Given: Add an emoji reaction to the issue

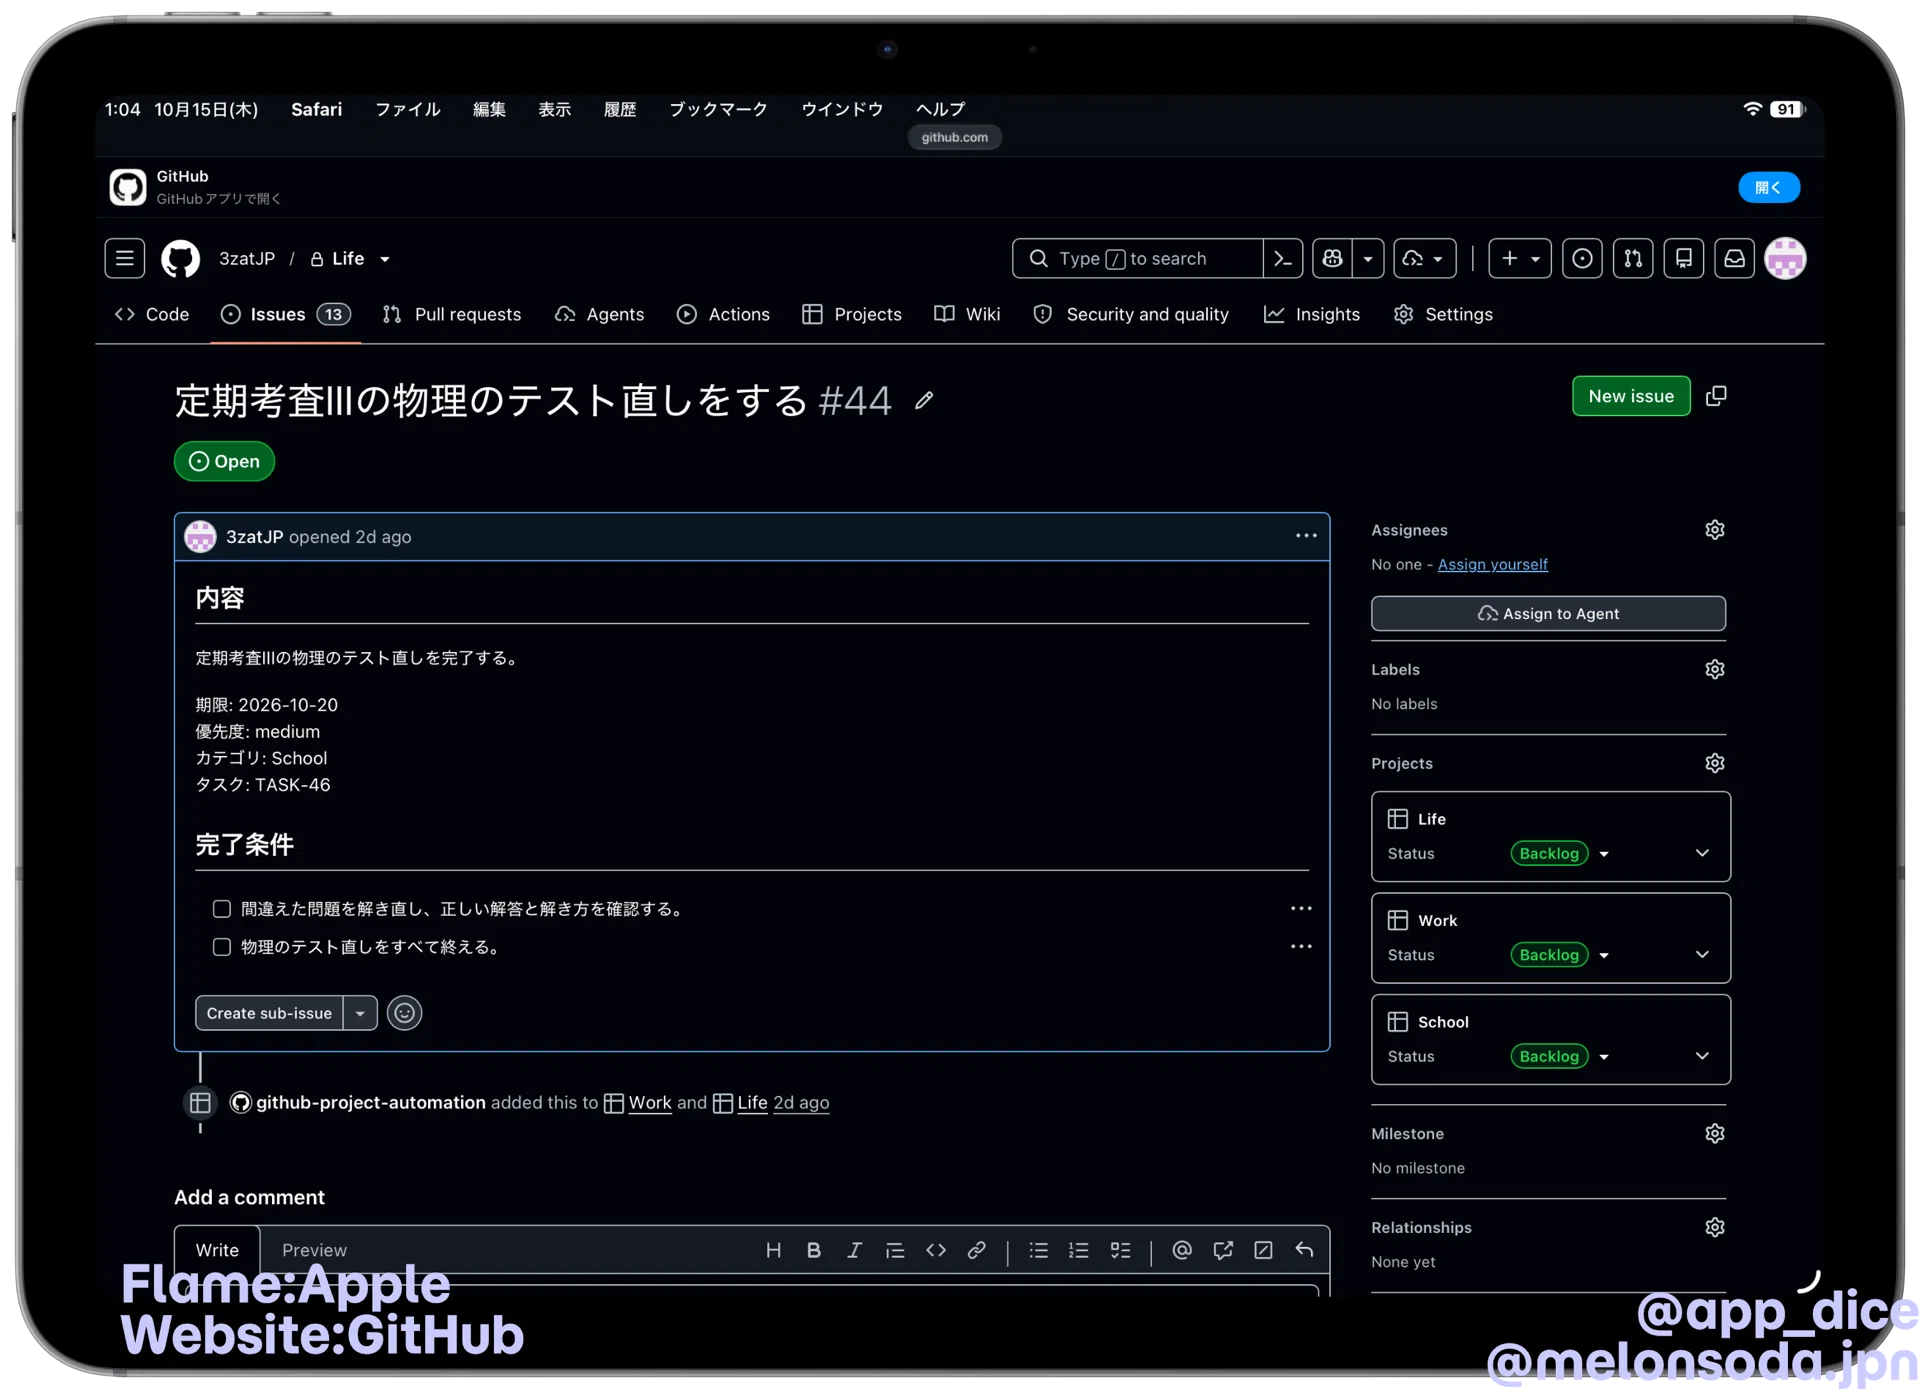Looking at the screenshot, I should point(405,1013).
